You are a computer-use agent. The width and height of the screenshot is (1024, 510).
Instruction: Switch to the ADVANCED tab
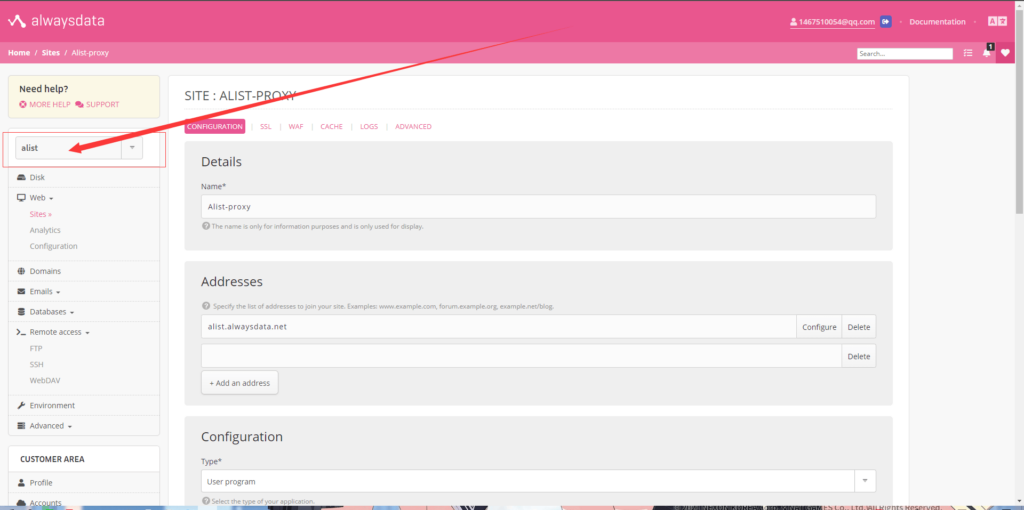[413, 127]
